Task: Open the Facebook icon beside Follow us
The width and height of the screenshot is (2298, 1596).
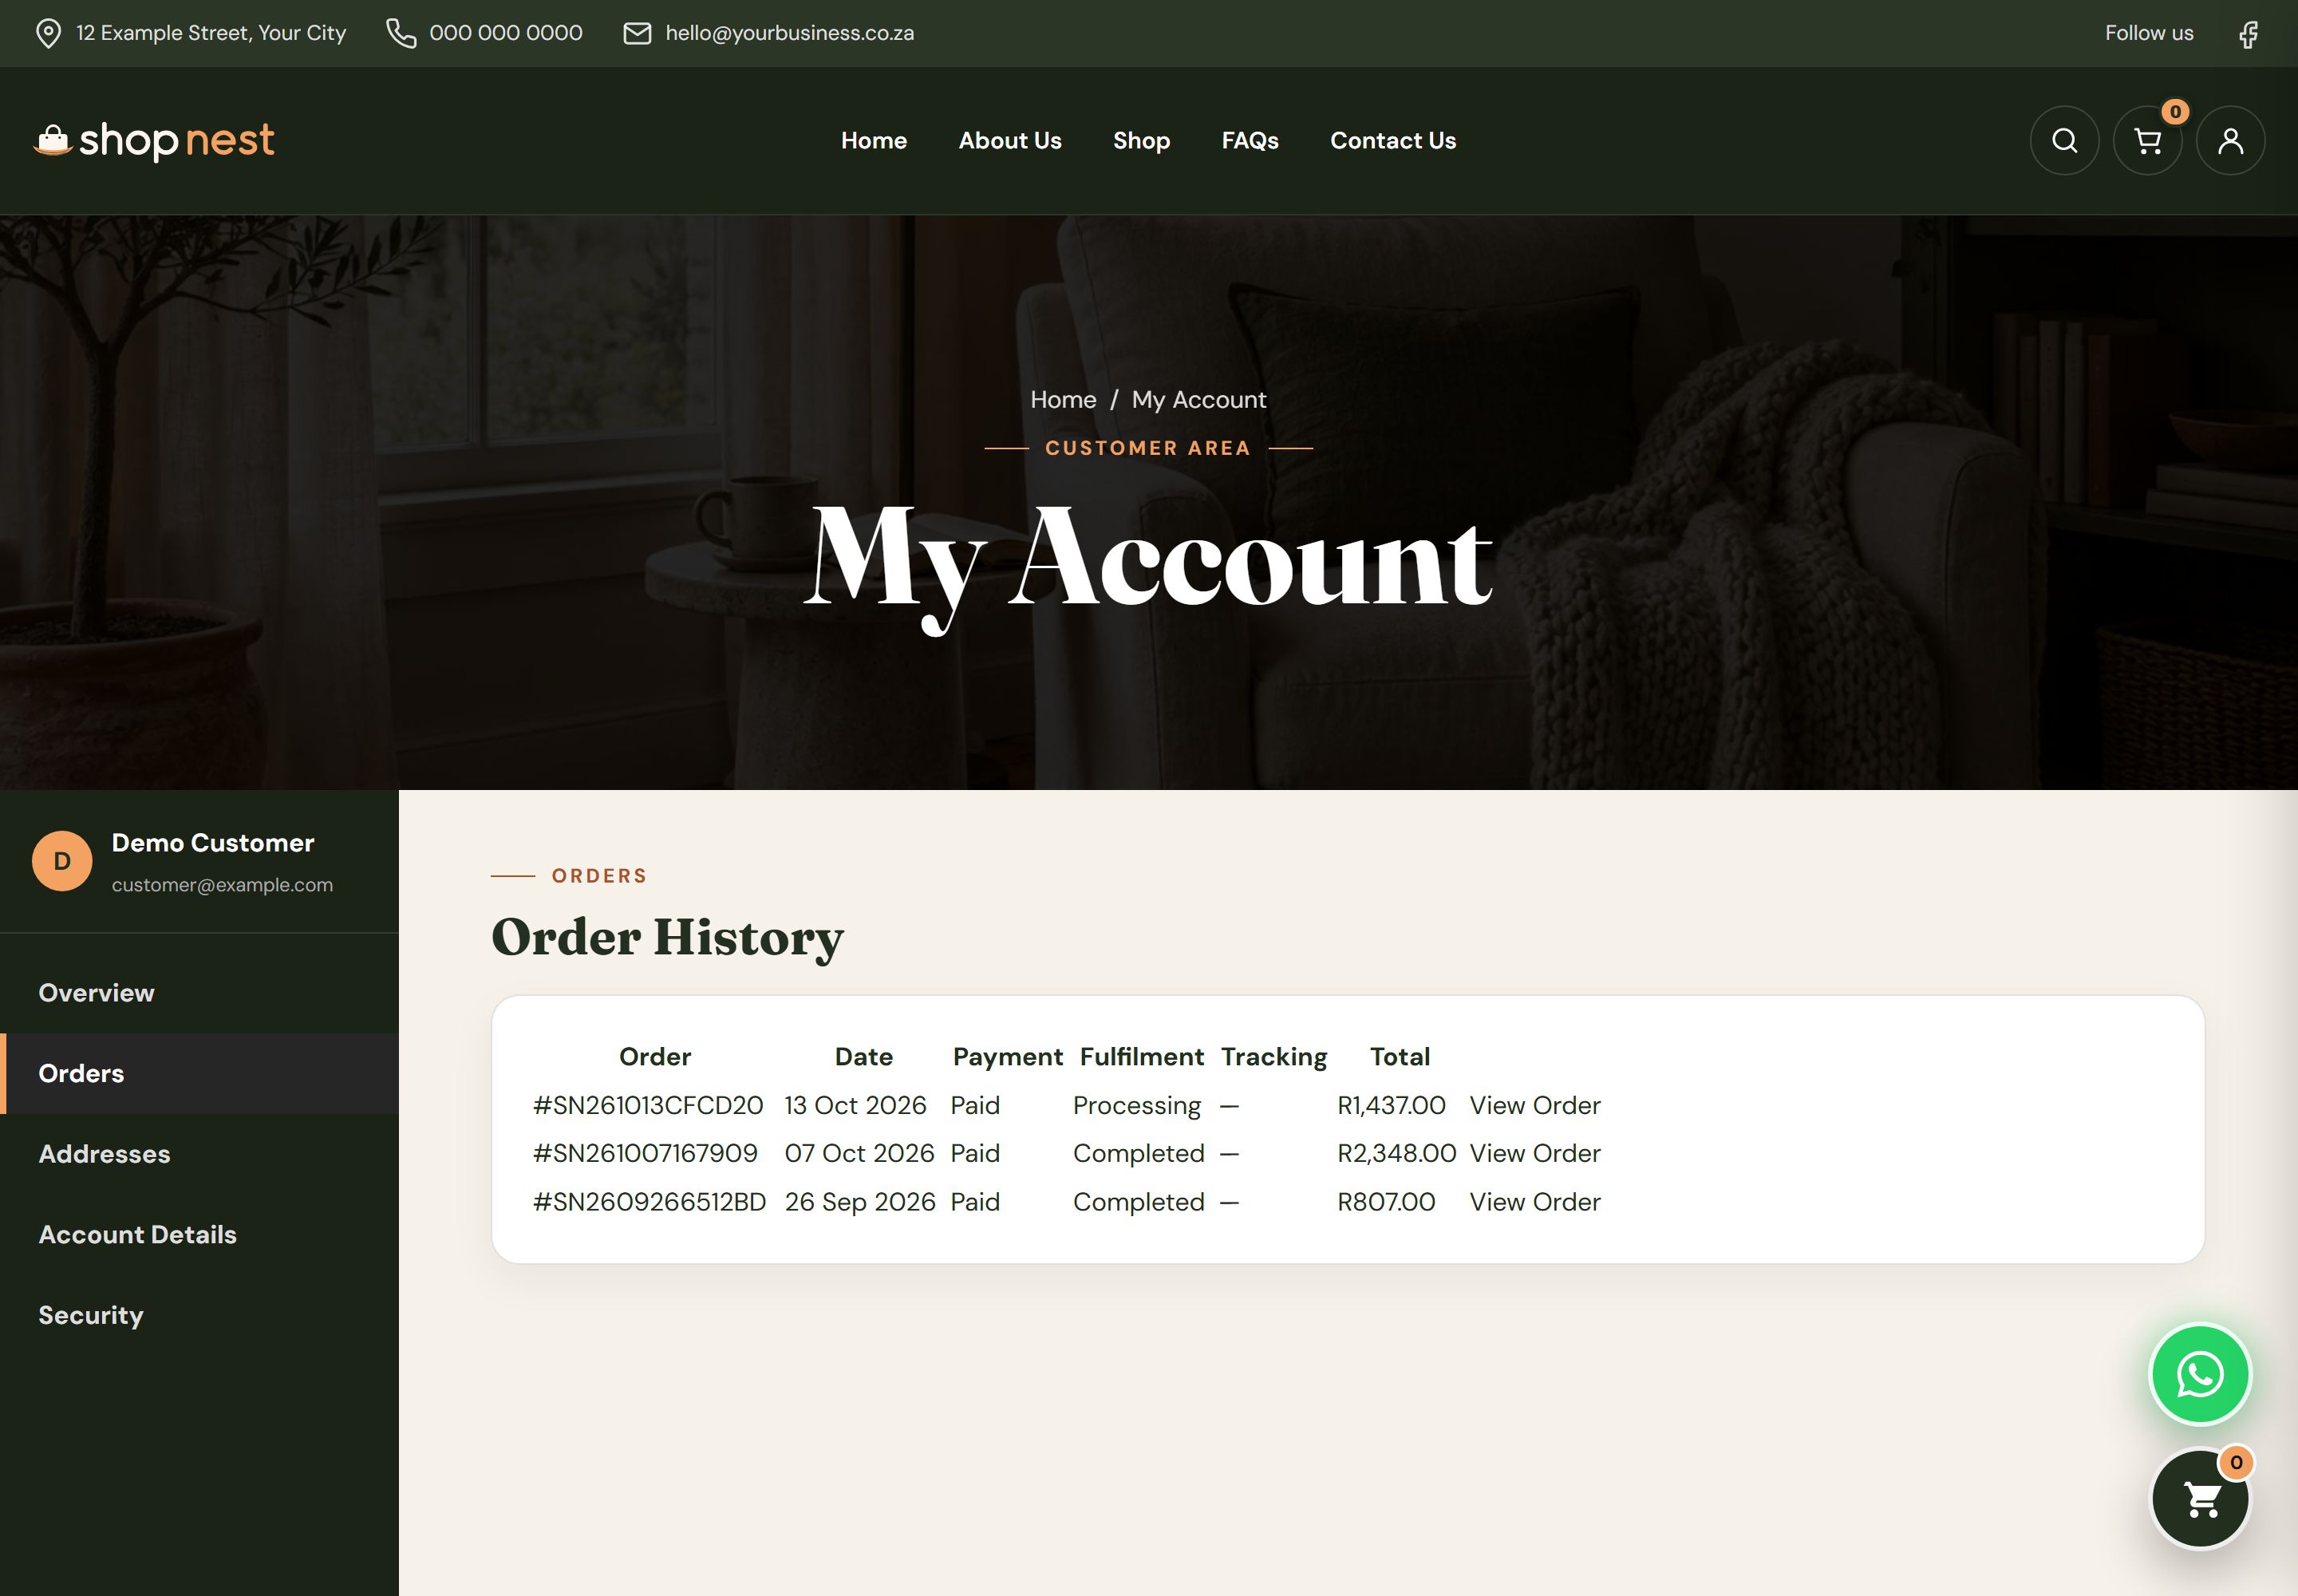Action: (x=2248, y=34)
